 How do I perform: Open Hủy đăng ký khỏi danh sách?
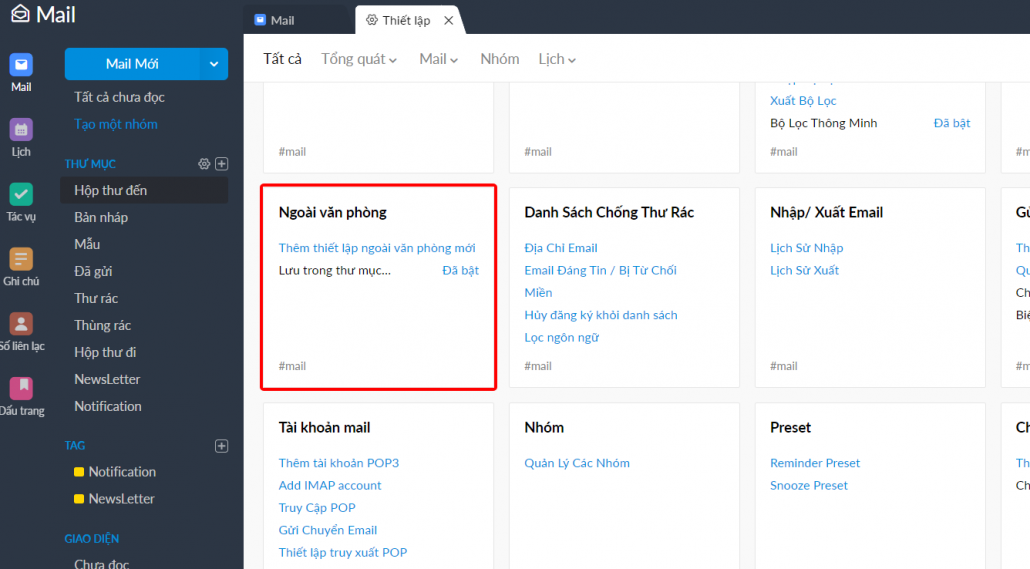pos(601,315)
